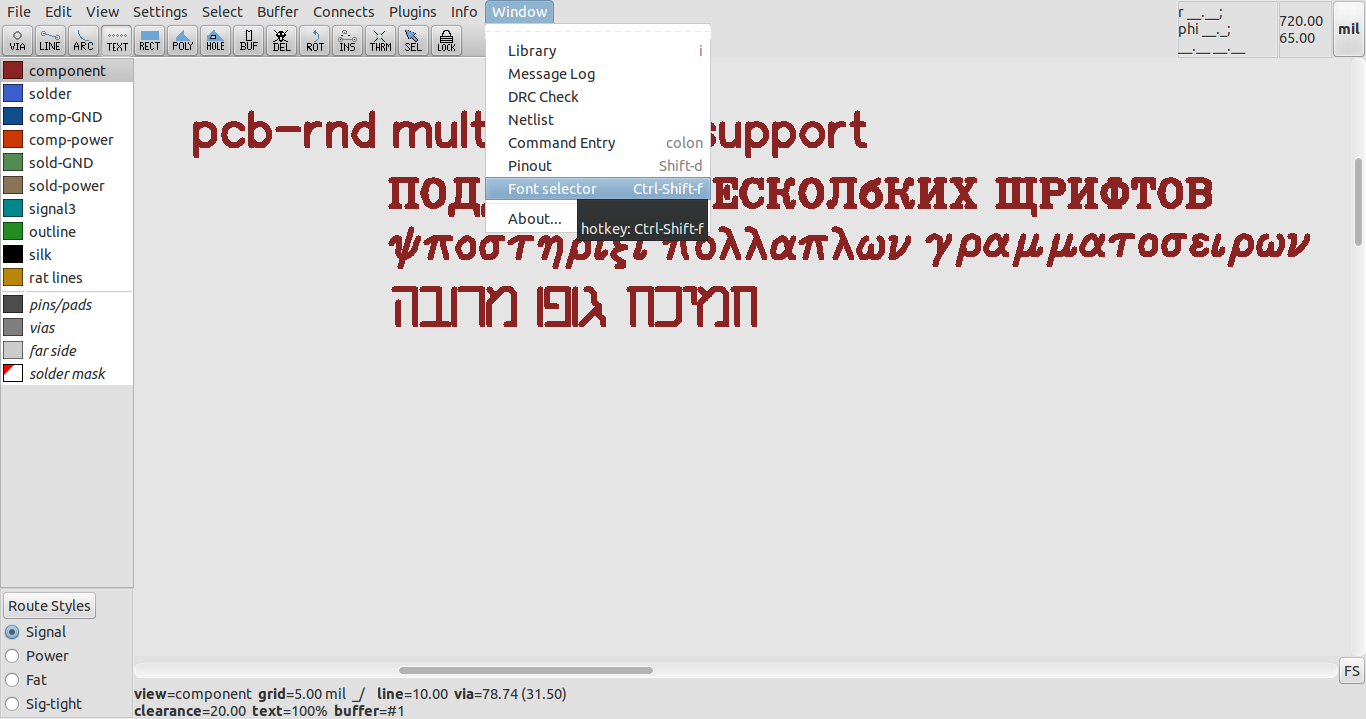
Task: Toggle comp-power layer visibility swatch
Action: (13, 140)
